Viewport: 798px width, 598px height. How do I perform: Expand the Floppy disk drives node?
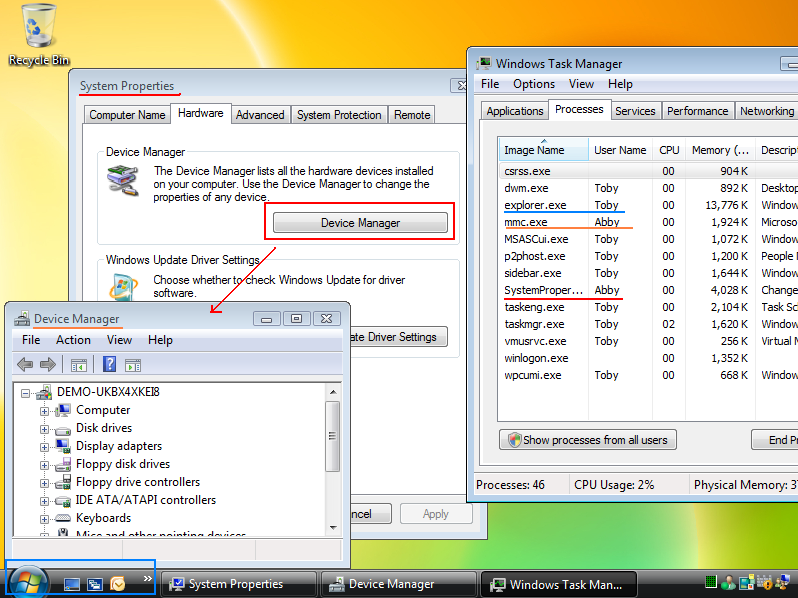(x=44, y=465)
